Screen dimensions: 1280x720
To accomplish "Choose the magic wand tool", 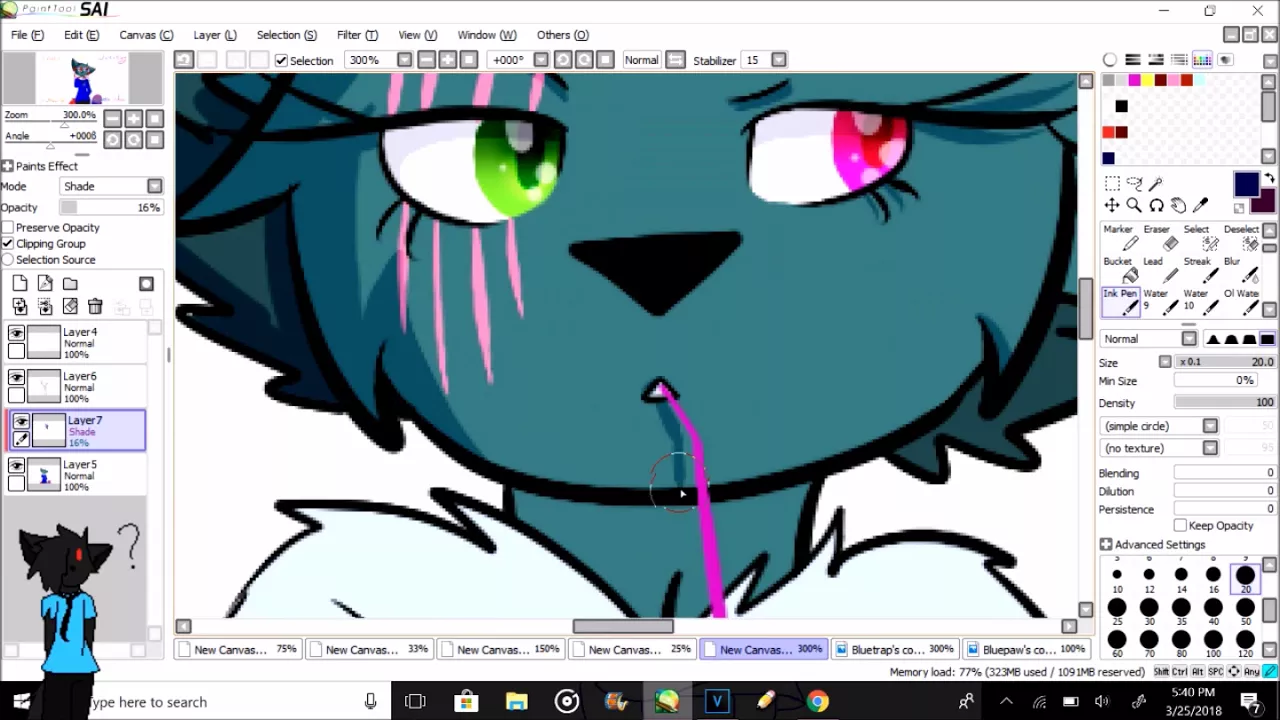I will [1156, 183].
